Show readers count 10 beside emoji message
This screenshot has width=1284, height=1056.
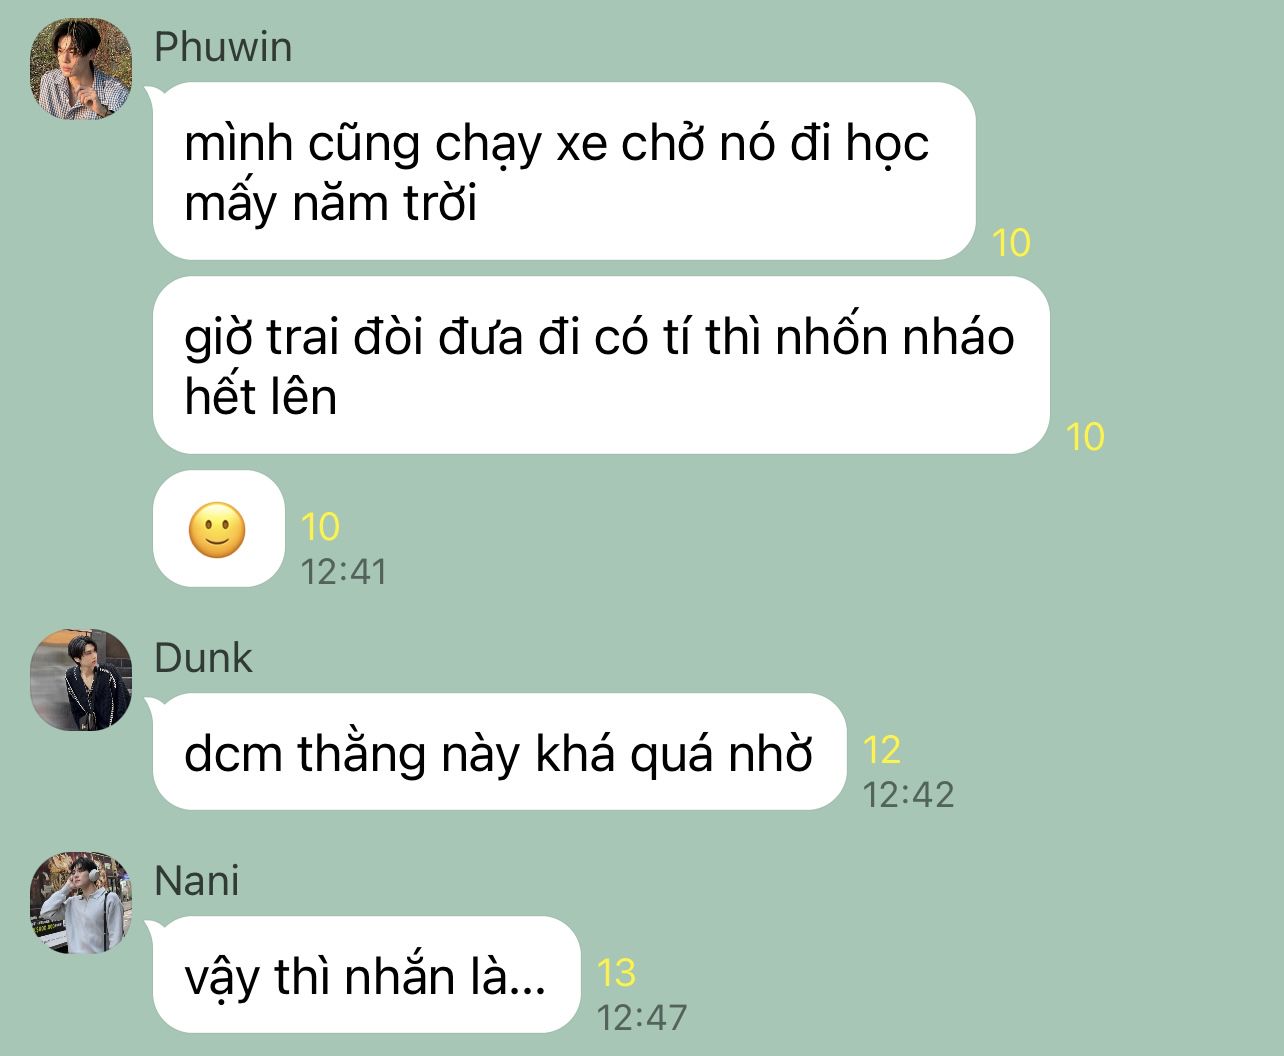click(x=321, y=527)
